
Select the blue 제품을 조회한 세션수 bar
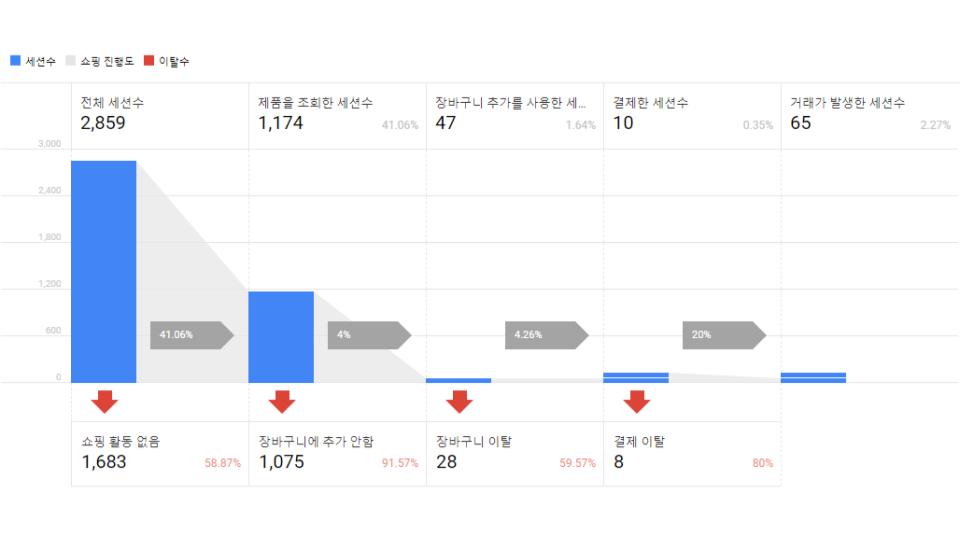(x=281, y=337)
